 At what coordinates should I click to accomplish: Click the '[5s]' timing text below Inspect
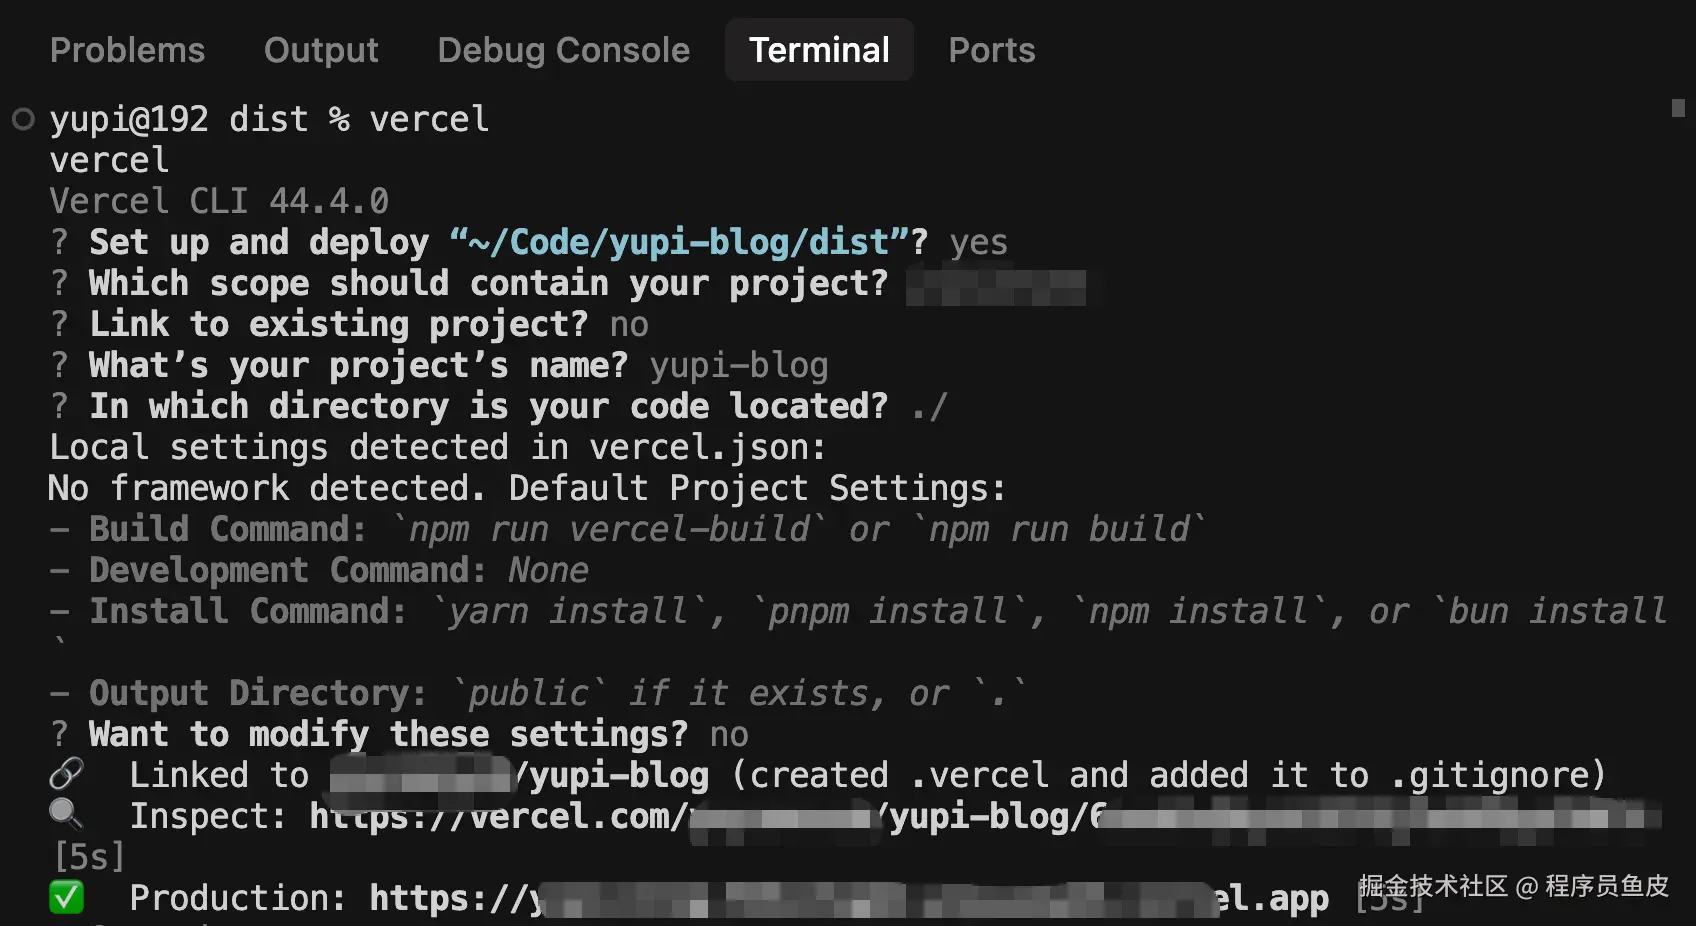click(x=89, y=857)
